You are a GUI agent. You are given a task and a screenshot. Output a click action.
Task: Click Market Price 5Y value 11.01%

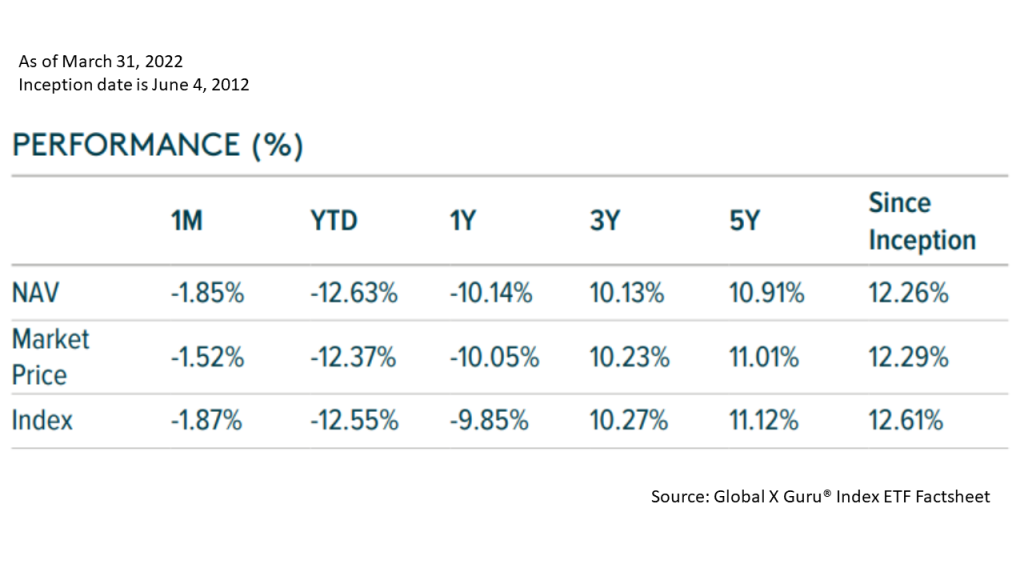pyautogui.click(x=764, y=357)
